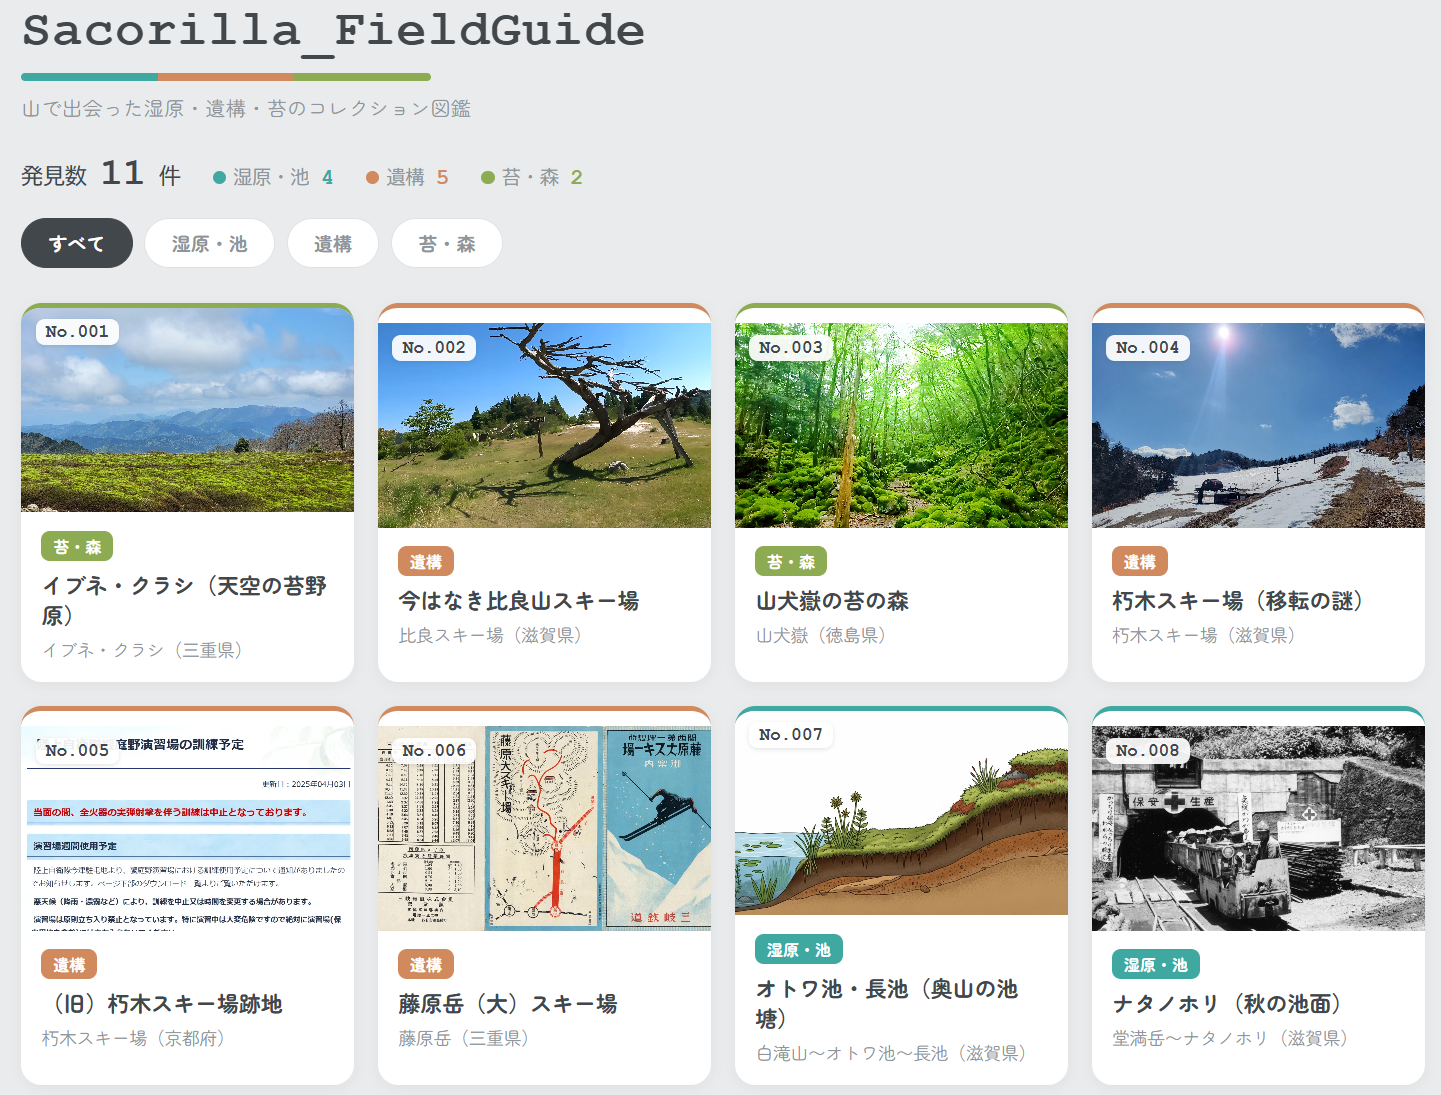Show only 苔・森 entries
The height and width of the screenshot is (1095, 1441).
[447, 243]
